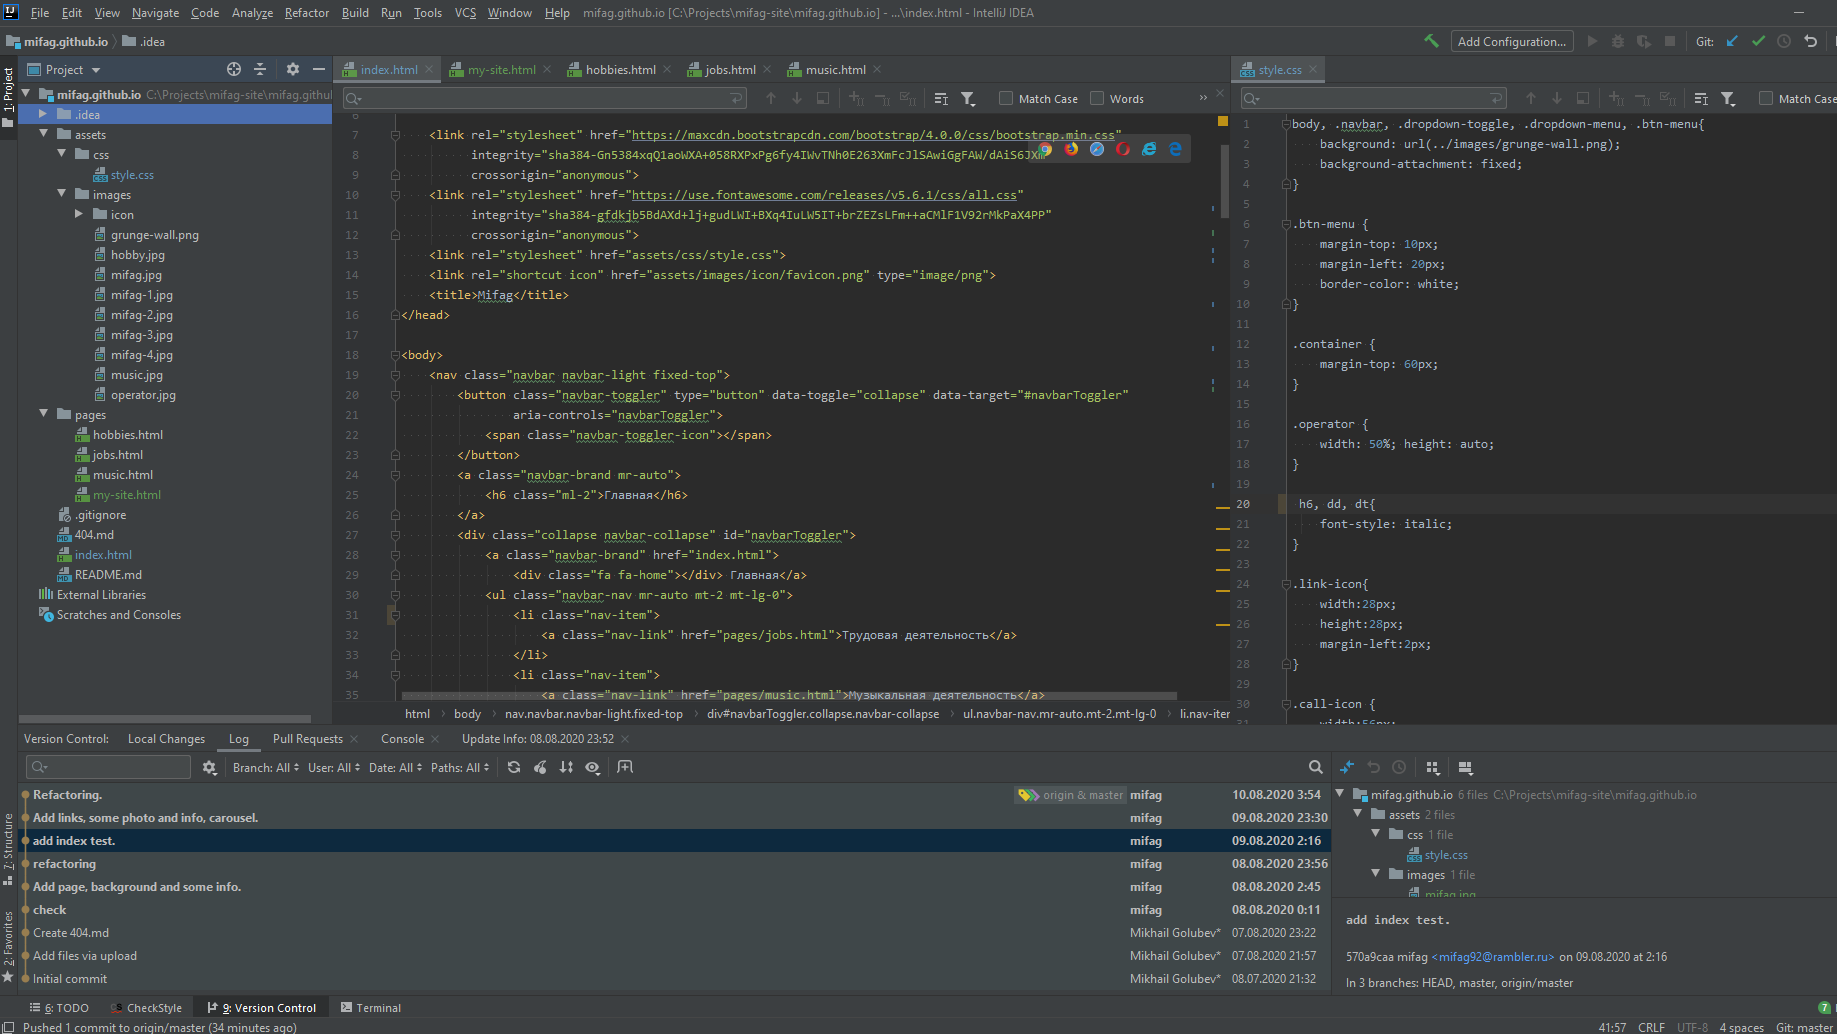
Task: Open the Refactor menu
Action: (306, 13)
